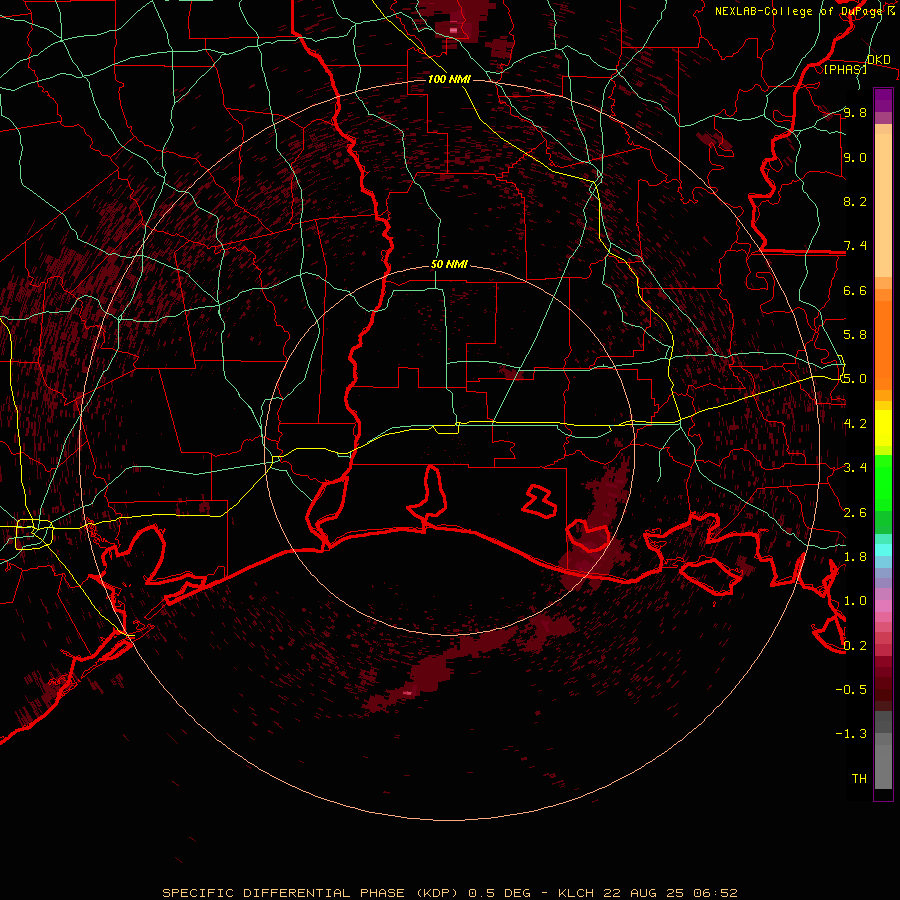Click the 0.5 DEG elevation text
The image size is (900, 900).
click(499, 893)
